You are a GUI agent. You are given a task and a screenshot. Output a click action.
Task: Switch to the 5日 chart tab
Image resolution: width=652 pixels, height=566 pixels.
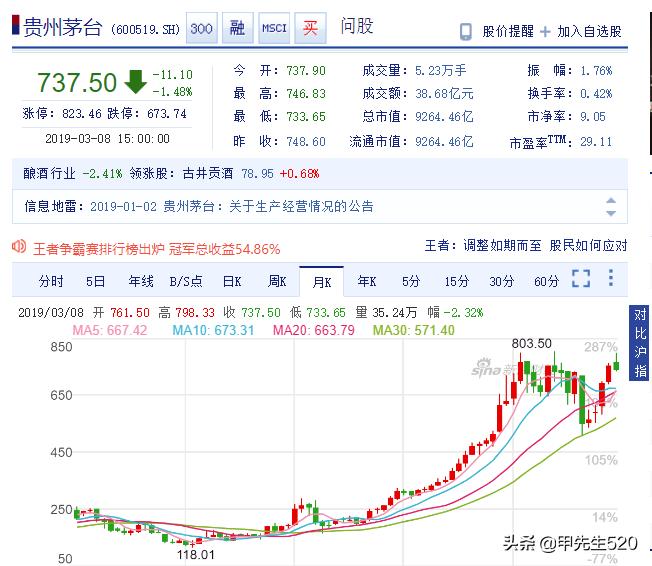(95, 282)
